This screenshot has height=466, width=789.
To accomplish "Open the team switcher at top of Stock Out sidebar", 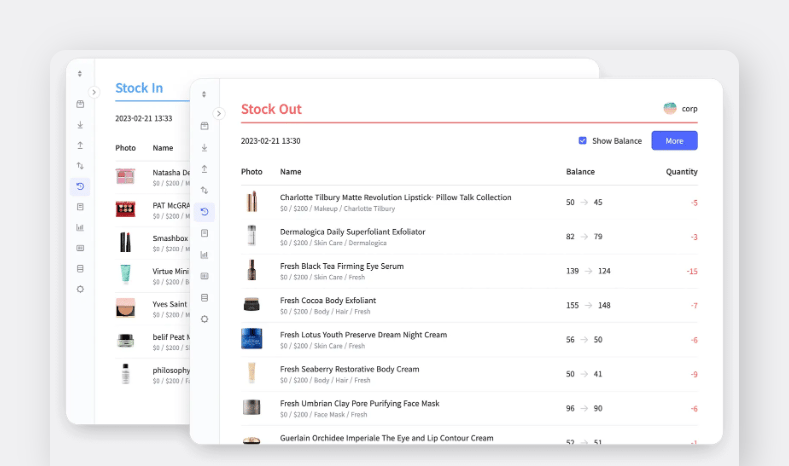I will (204, 94).
